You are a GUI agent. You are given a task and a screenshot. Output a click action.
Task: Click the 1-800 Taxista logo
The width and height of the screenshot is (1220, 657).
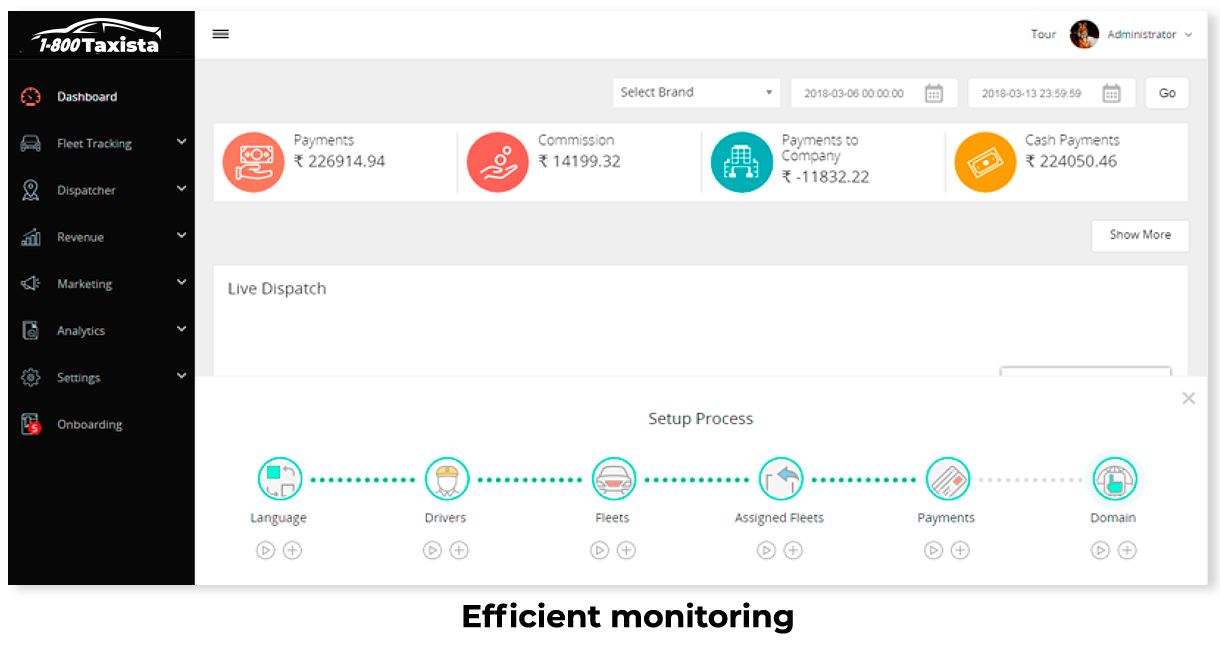[96, 36]
